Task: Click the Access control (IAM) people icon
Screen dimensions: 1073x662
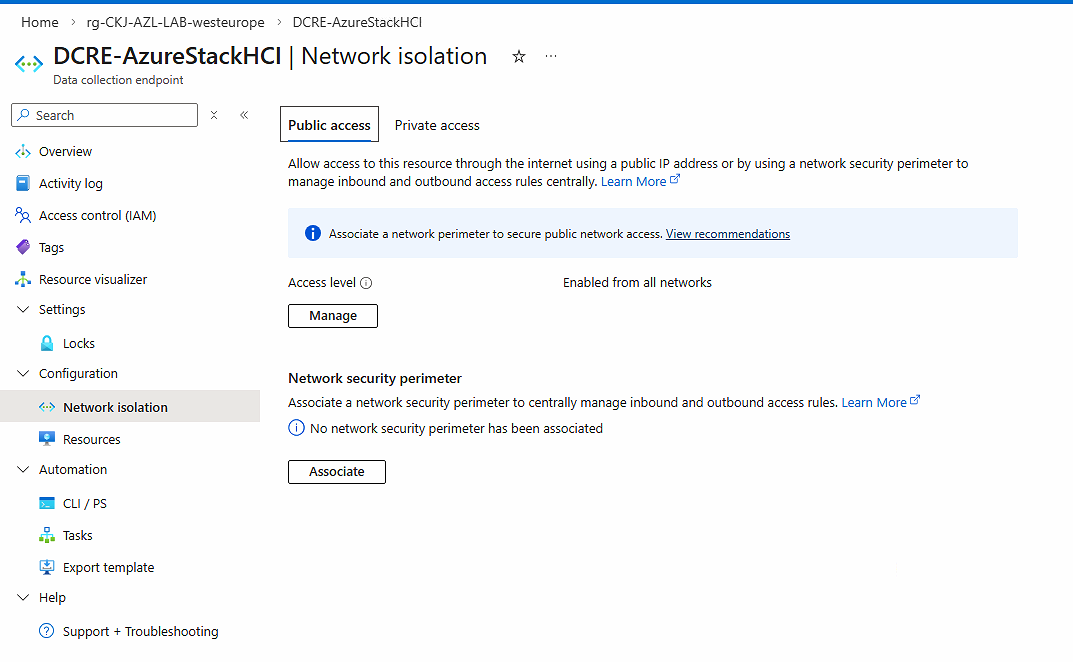Action: tap(23, 216)
